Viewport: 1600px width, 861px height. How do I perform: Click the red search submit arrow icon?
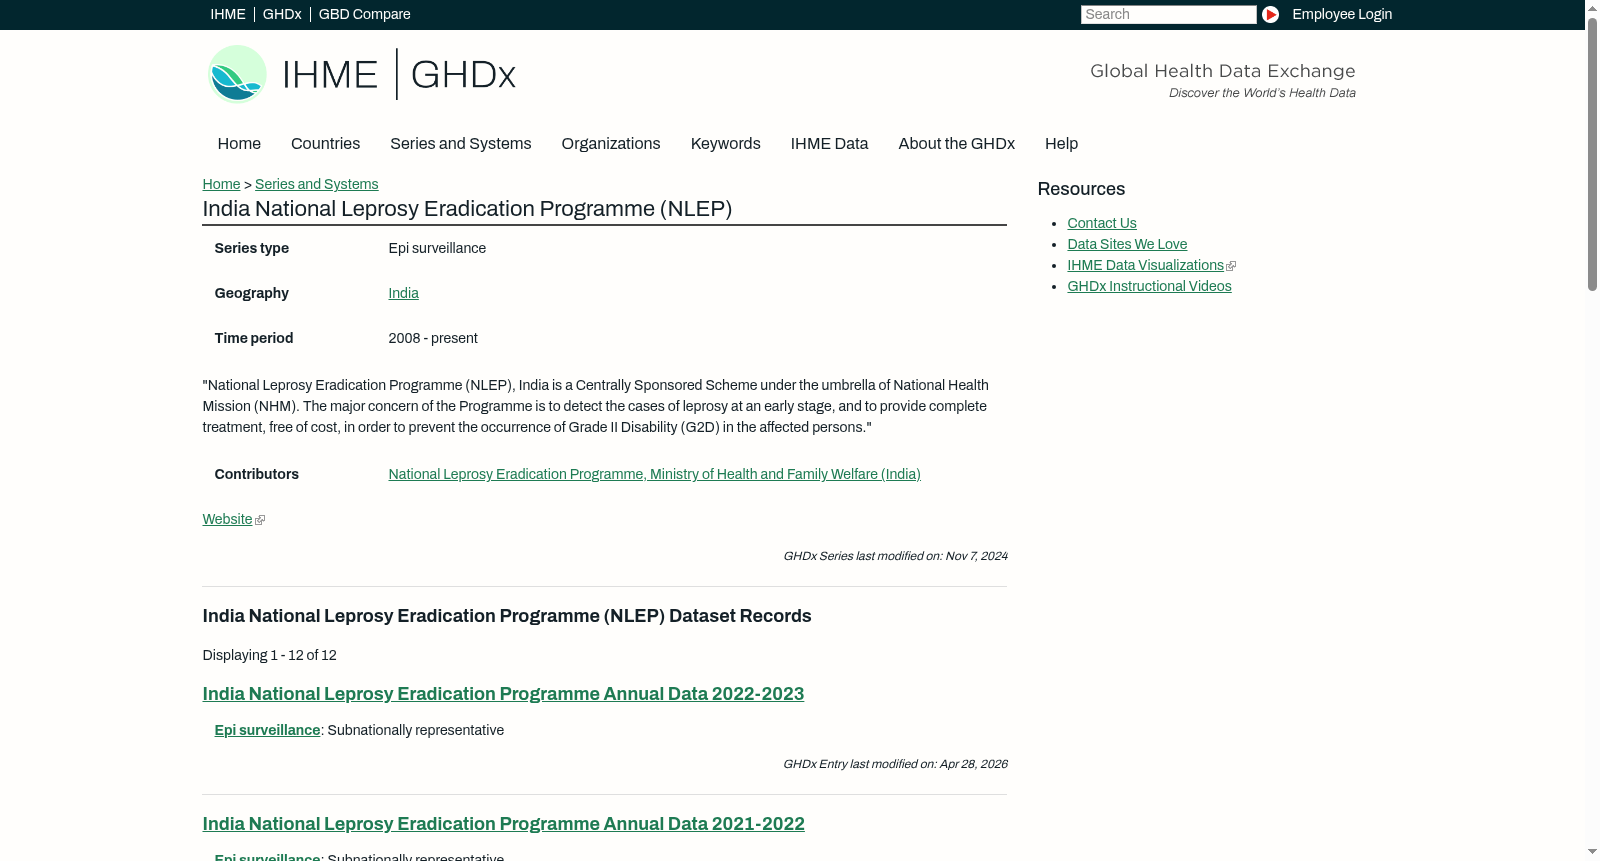pos(1270,14)
